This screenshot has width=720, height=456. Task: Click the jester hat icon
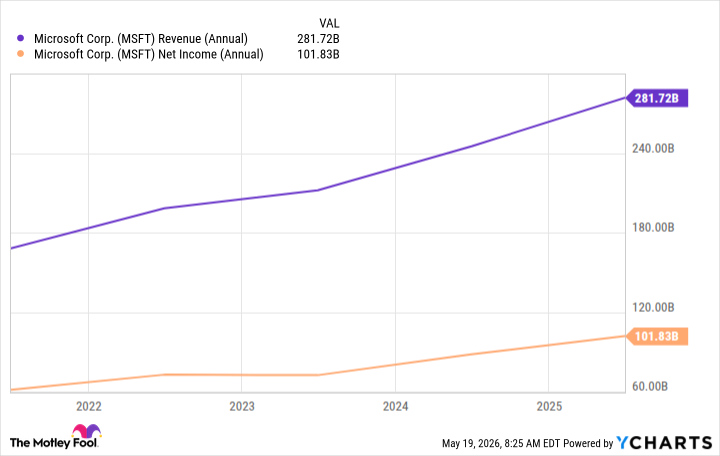pyautogui.click(x=86, y=431)
